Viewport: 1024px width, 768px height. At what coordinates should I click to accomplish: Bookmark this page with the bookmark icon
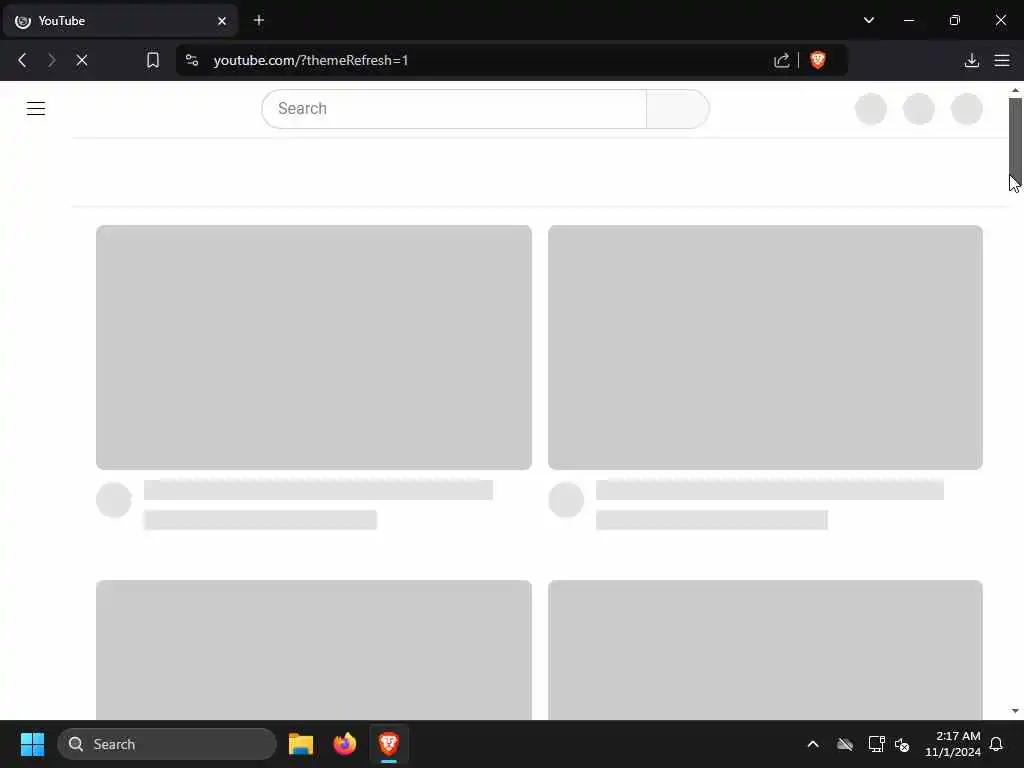[x=153, y=60]
